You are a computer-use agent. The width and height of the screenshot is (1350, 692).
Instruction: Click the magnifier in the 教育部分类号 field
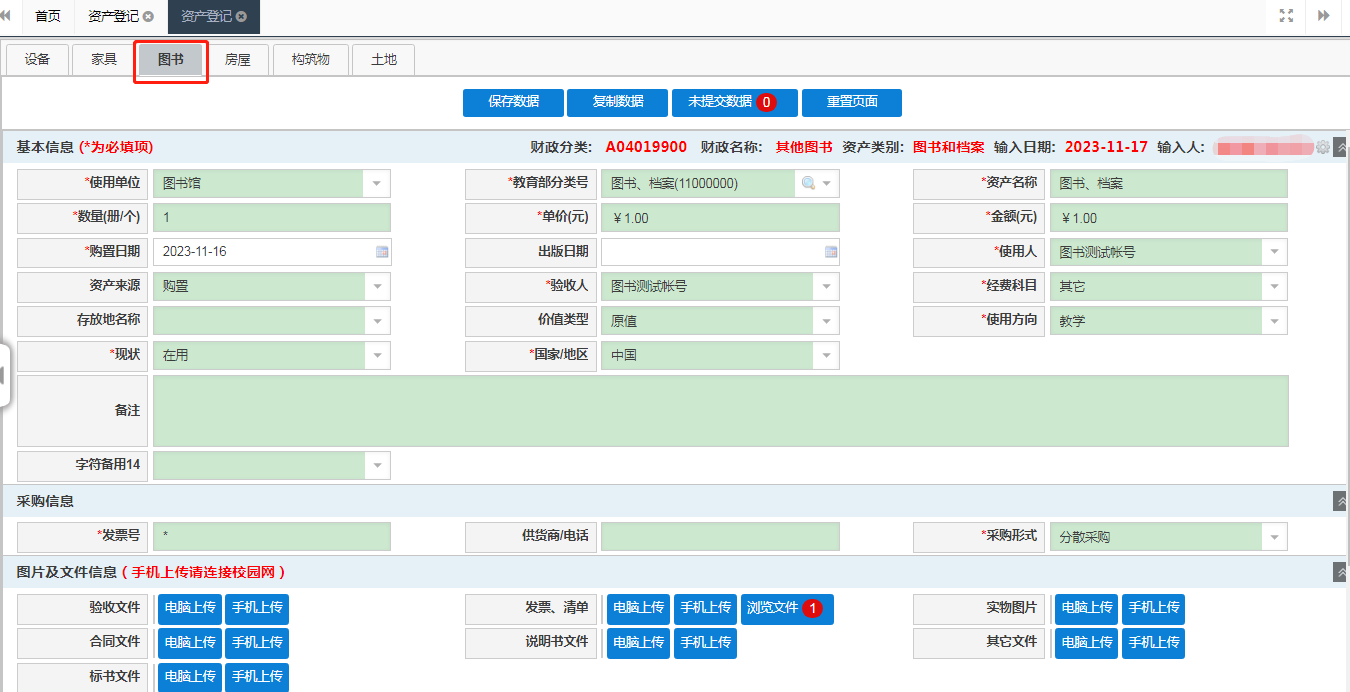pyautogui.click(x=808, y=184)
